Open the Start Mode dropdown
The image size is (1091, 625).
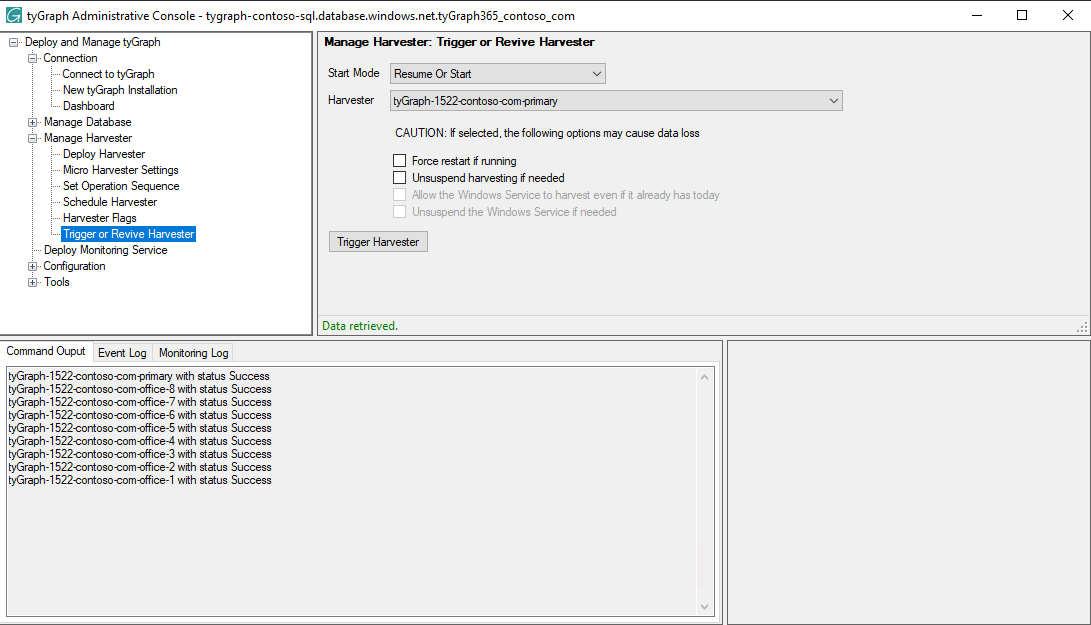point(497,74)
